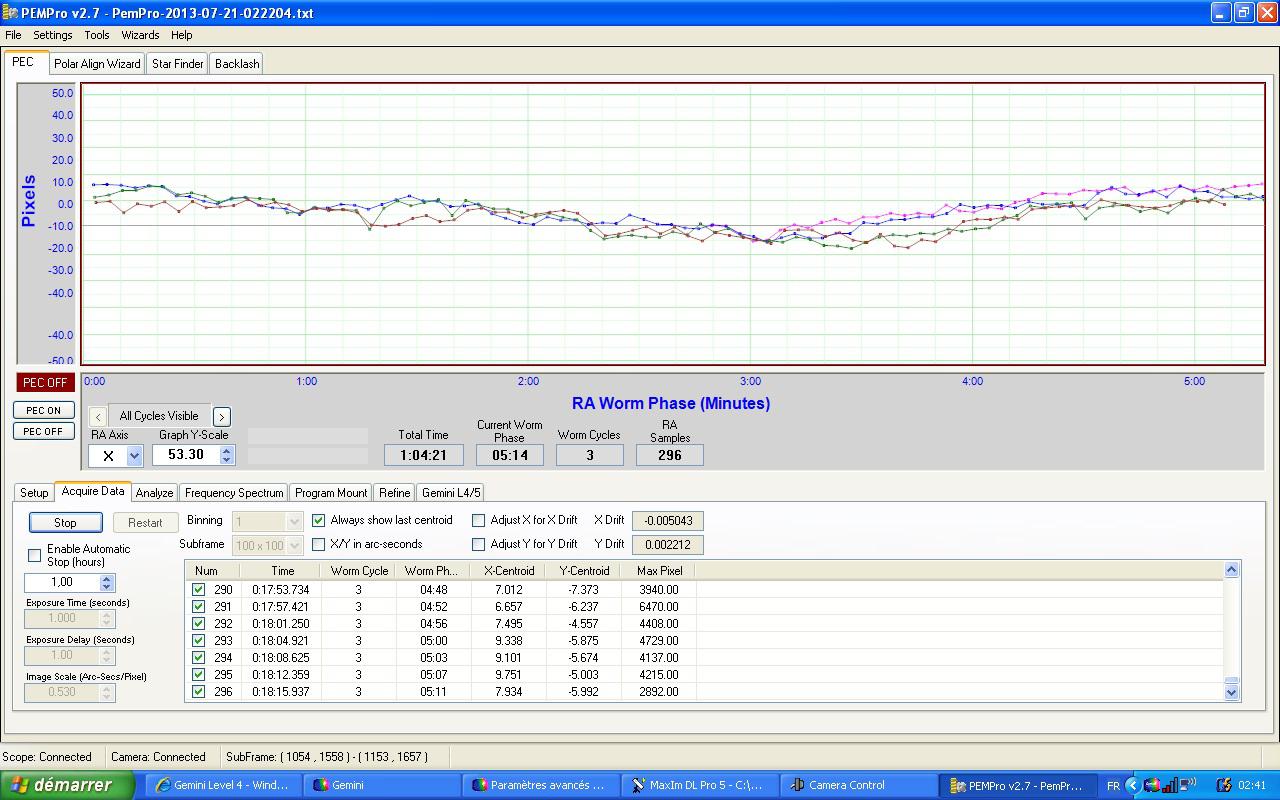This screenshot has width=1280, height=800.
Task: Click the previous cycle arrow button
Action: coord(97,416)
